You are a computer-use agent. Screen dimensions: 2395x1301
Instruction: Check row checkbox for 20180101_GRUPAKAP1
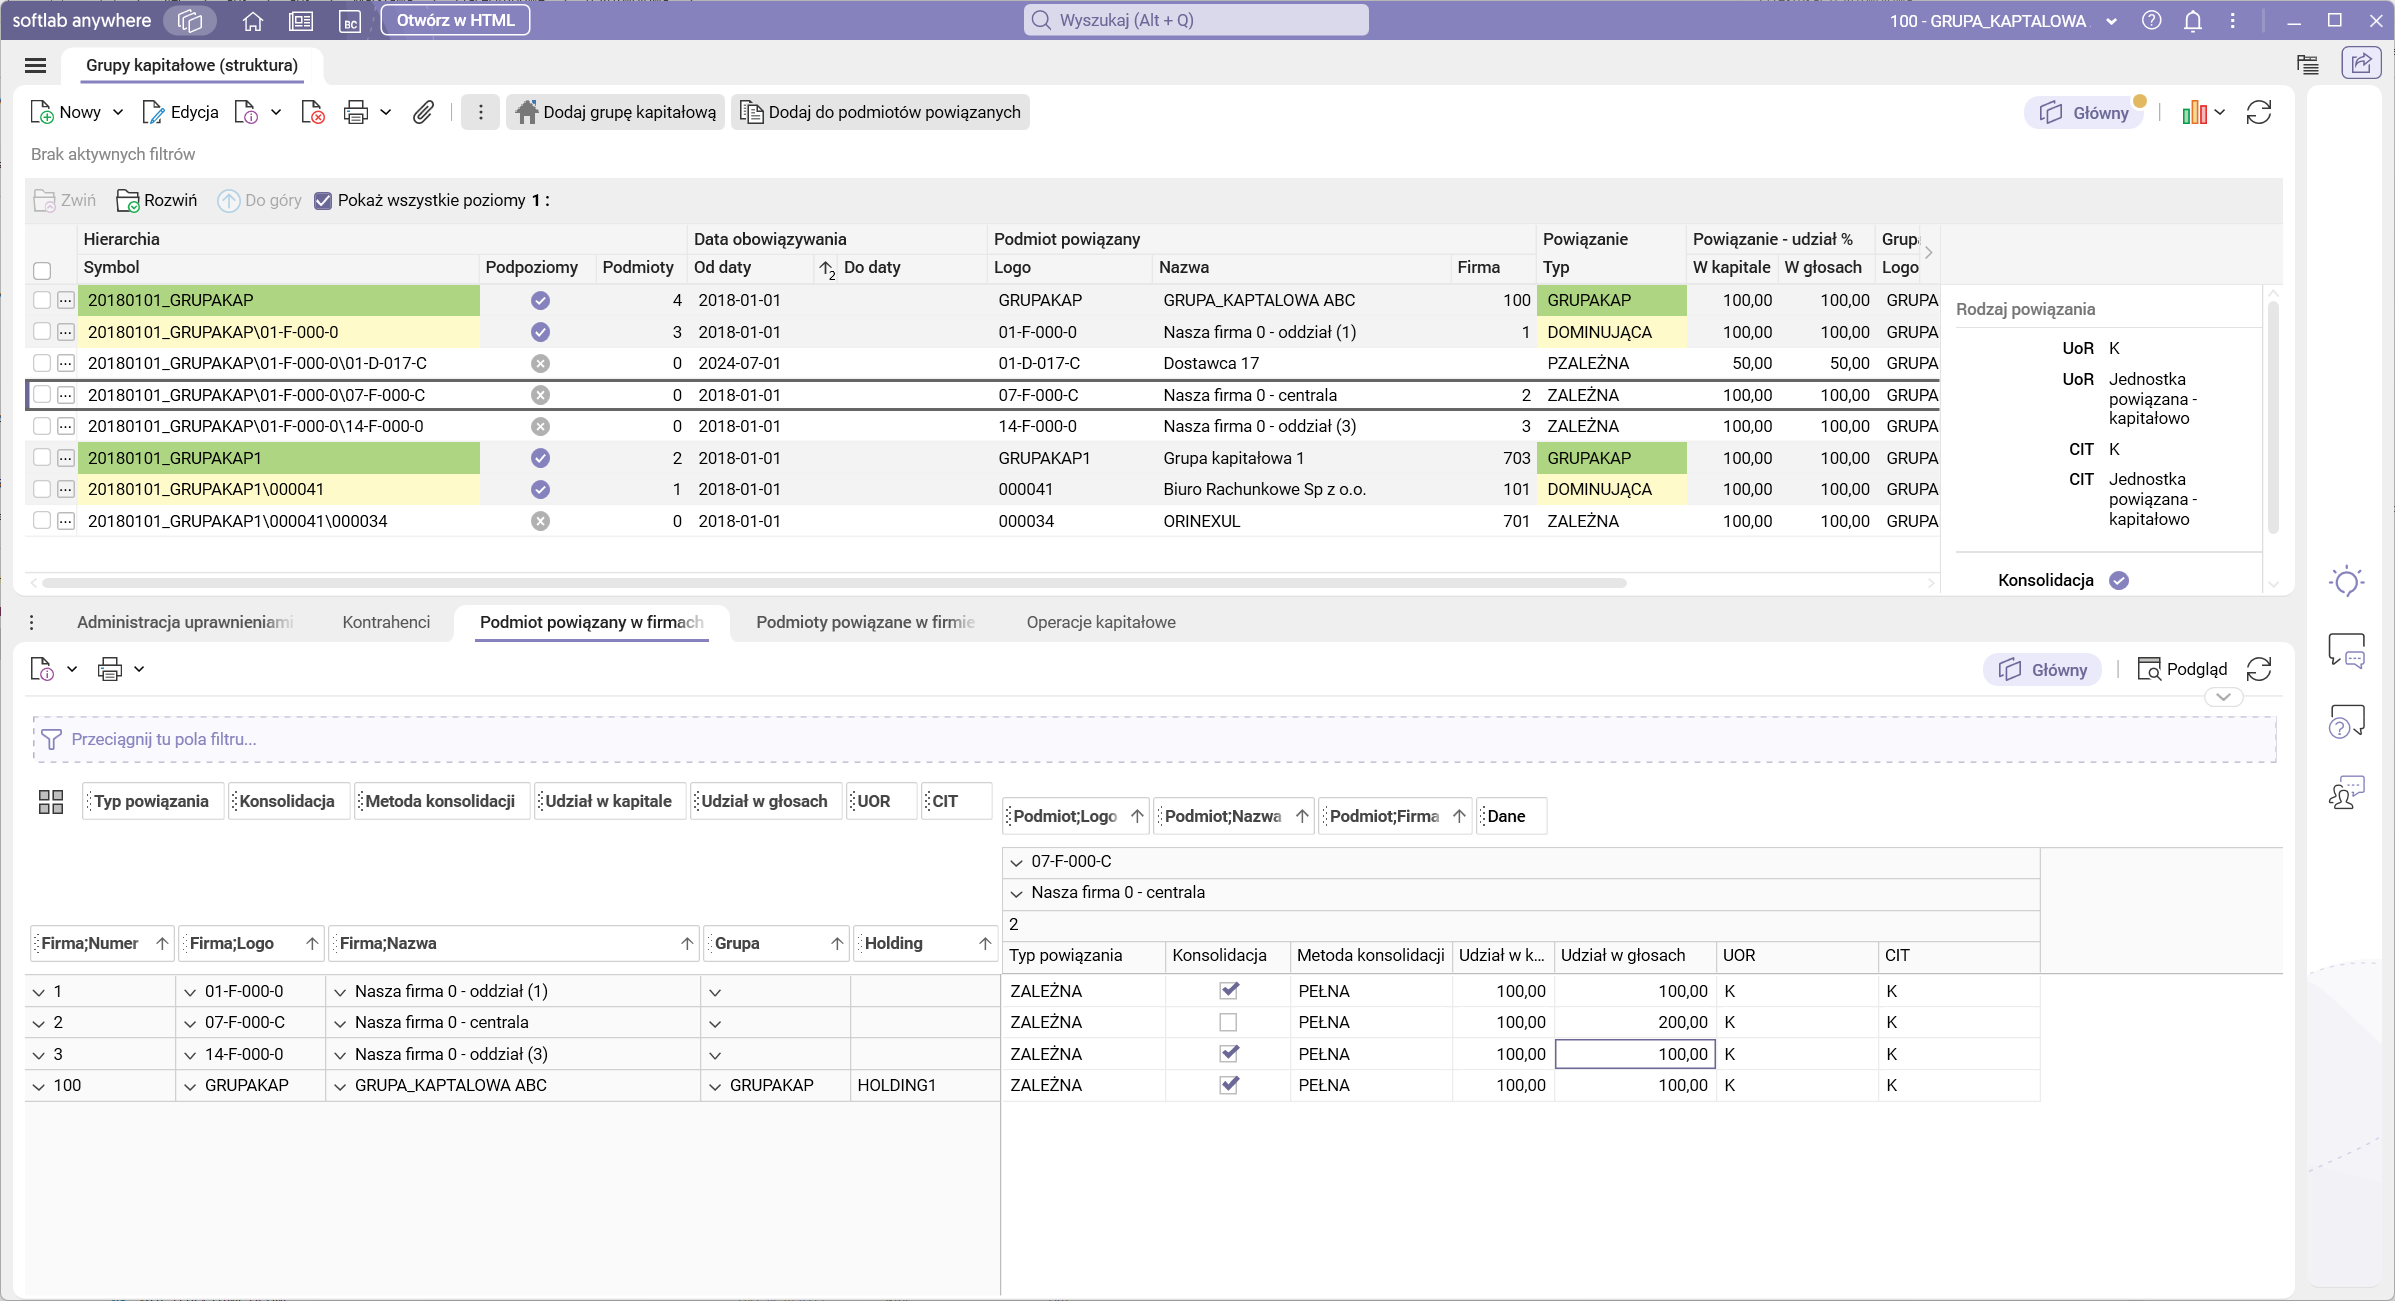(41, 457)
